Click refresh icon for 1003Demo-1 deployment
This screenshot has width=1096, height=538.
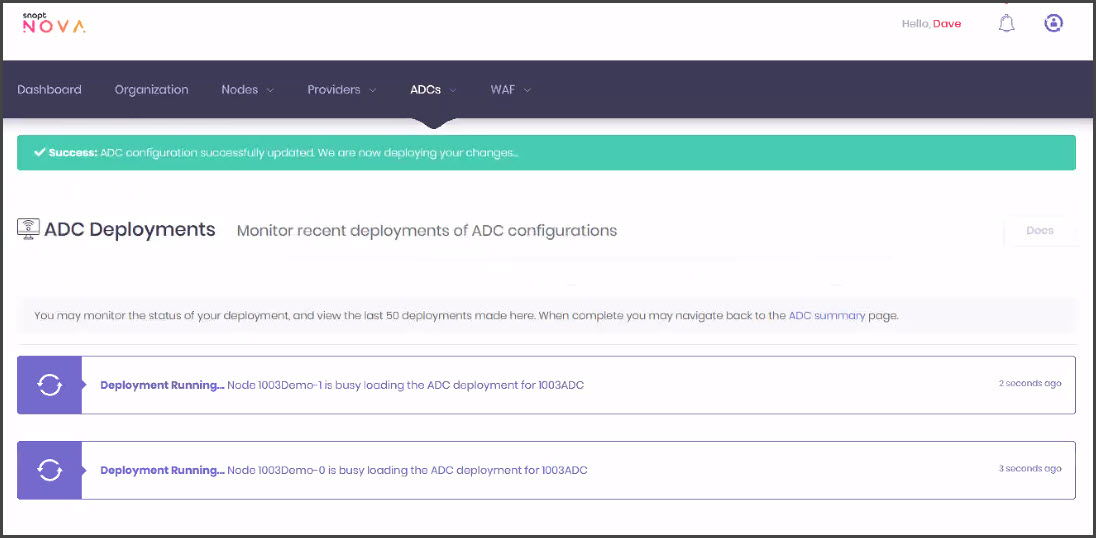50,385
